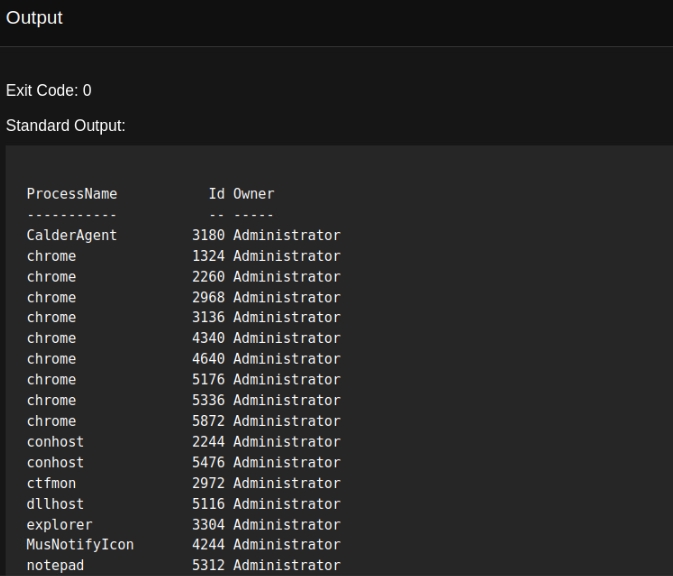The height and width of the screenshot is (576, 673).
Task: Click the ProcessName column header
Action: (x=71, y=194)
